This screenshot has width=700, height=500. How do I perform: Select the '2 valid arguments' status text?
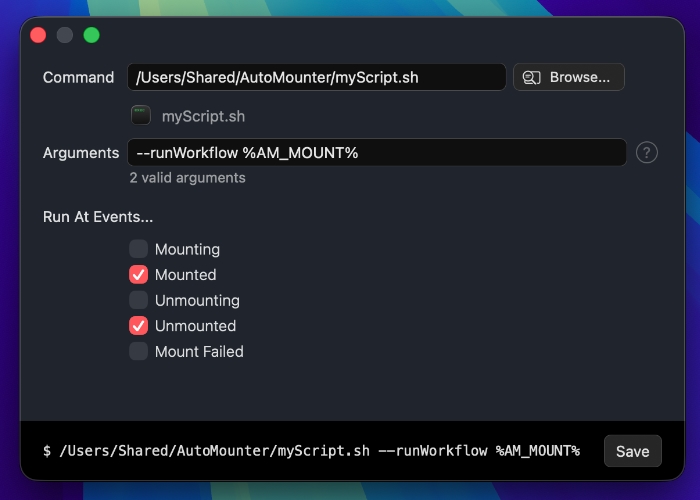188,178
